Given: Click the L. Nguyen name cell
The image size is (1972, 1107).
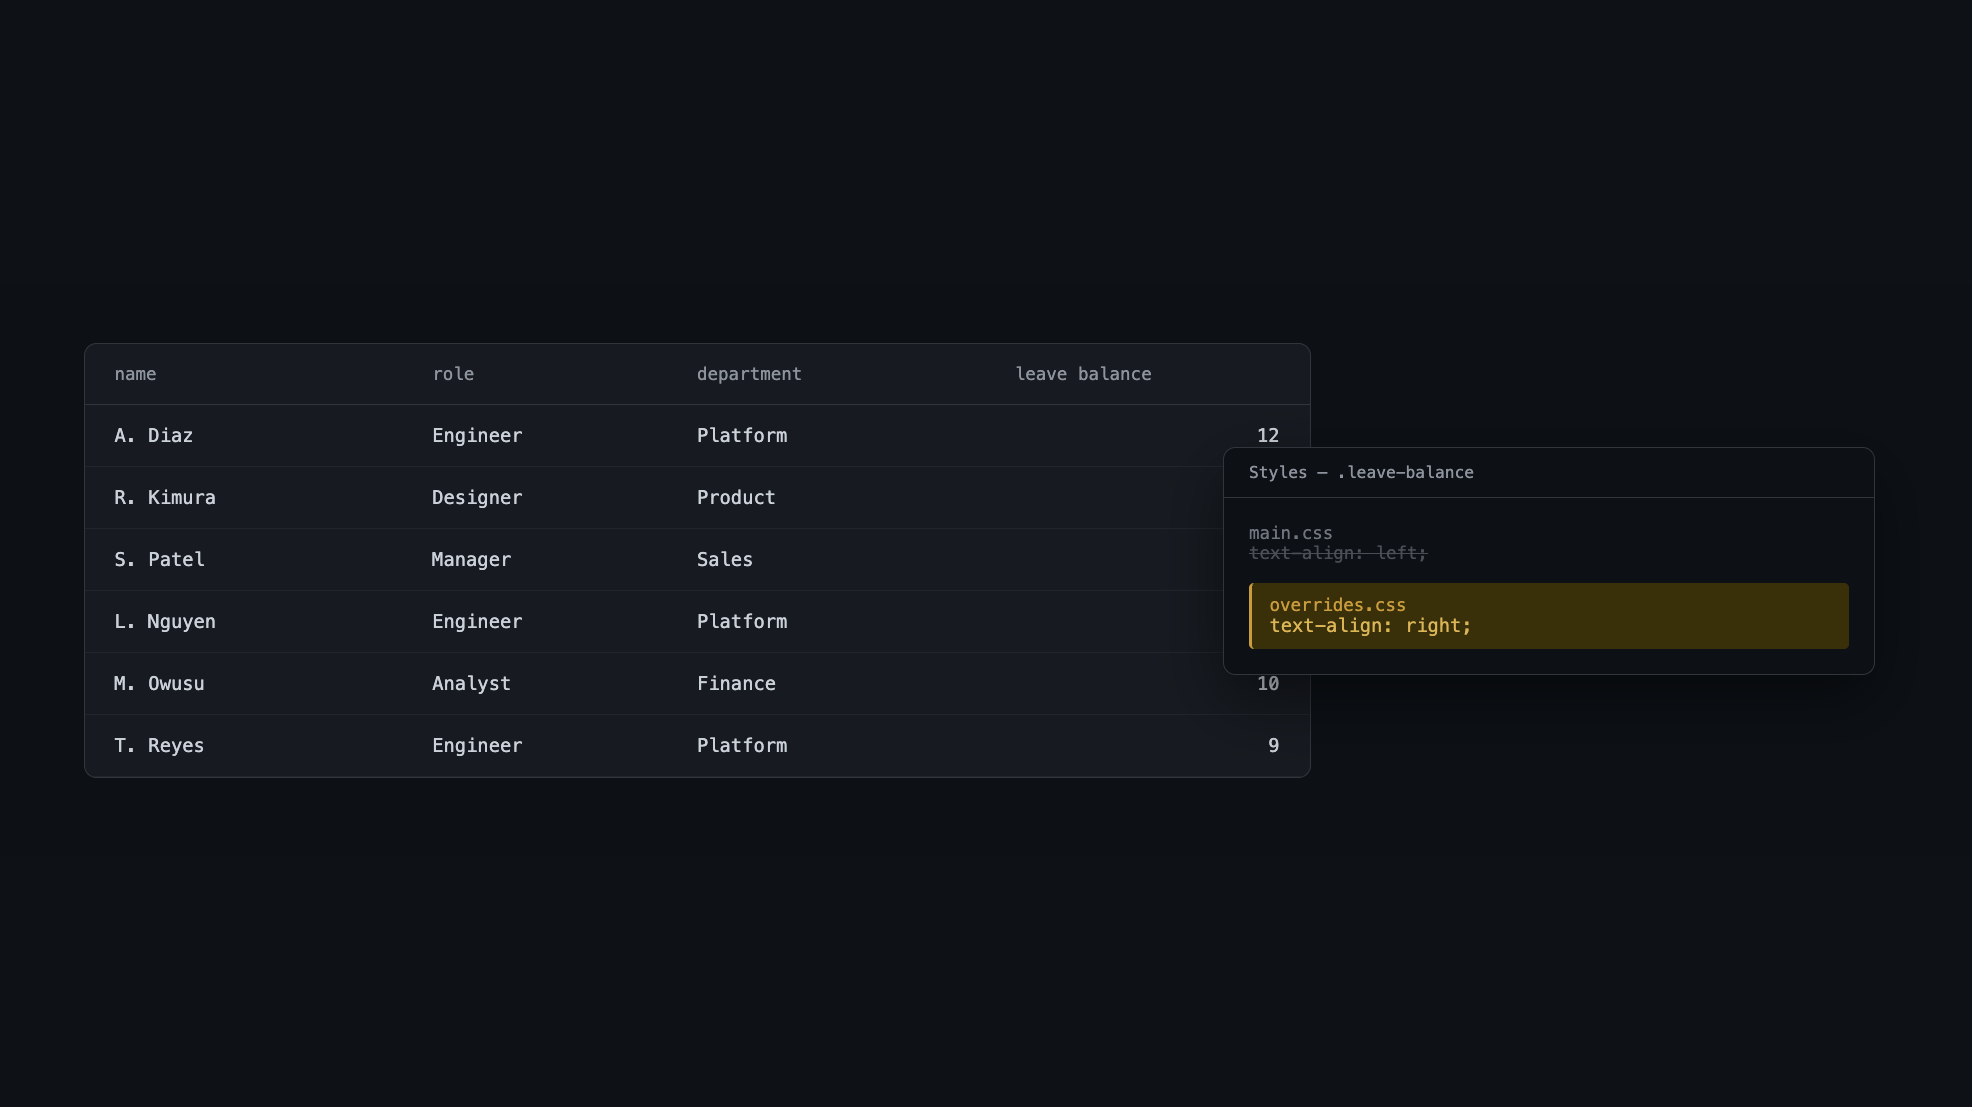Looking at the screenshot, I should pyautogui.click(x=165, y=622).
